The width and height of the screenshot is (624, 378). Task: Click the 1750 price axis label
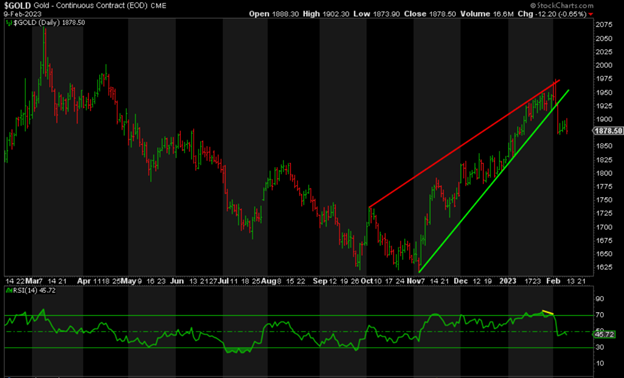604,200
